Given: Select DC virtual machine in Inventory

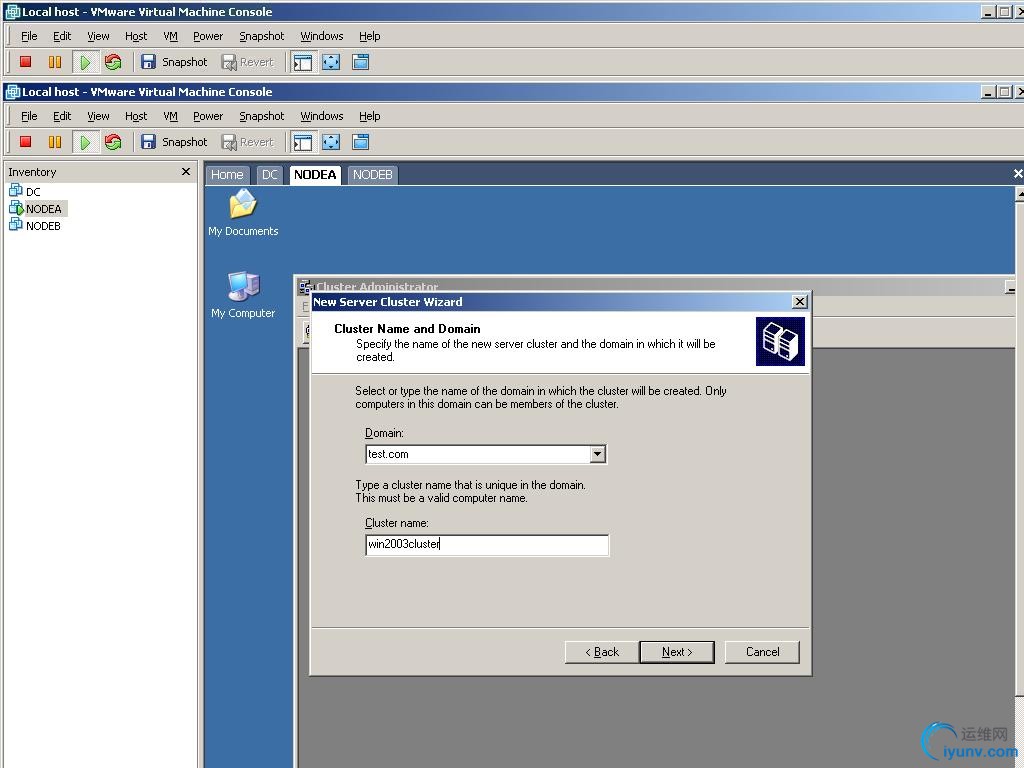Looking at the screenshot, I should (x=25, y=191).
